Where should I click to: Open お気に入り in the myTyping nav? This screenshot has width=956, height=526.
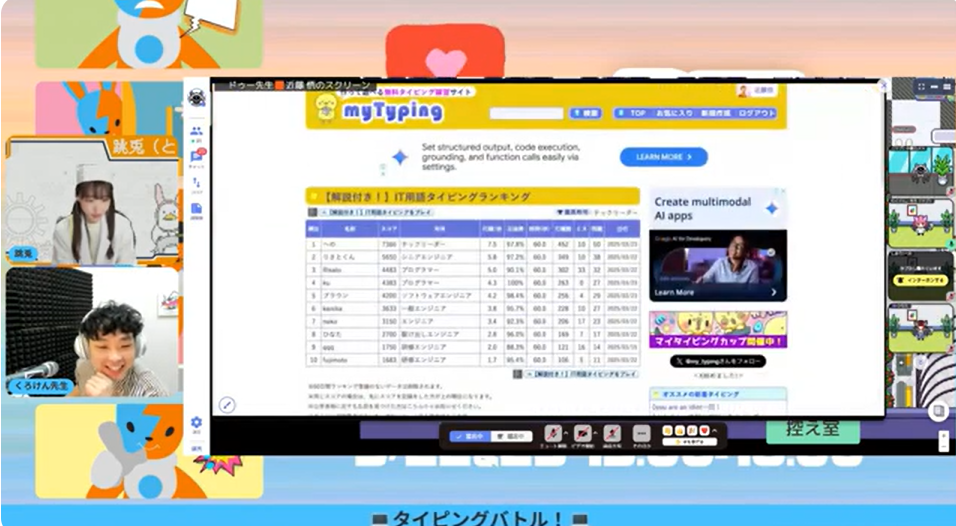674,113
